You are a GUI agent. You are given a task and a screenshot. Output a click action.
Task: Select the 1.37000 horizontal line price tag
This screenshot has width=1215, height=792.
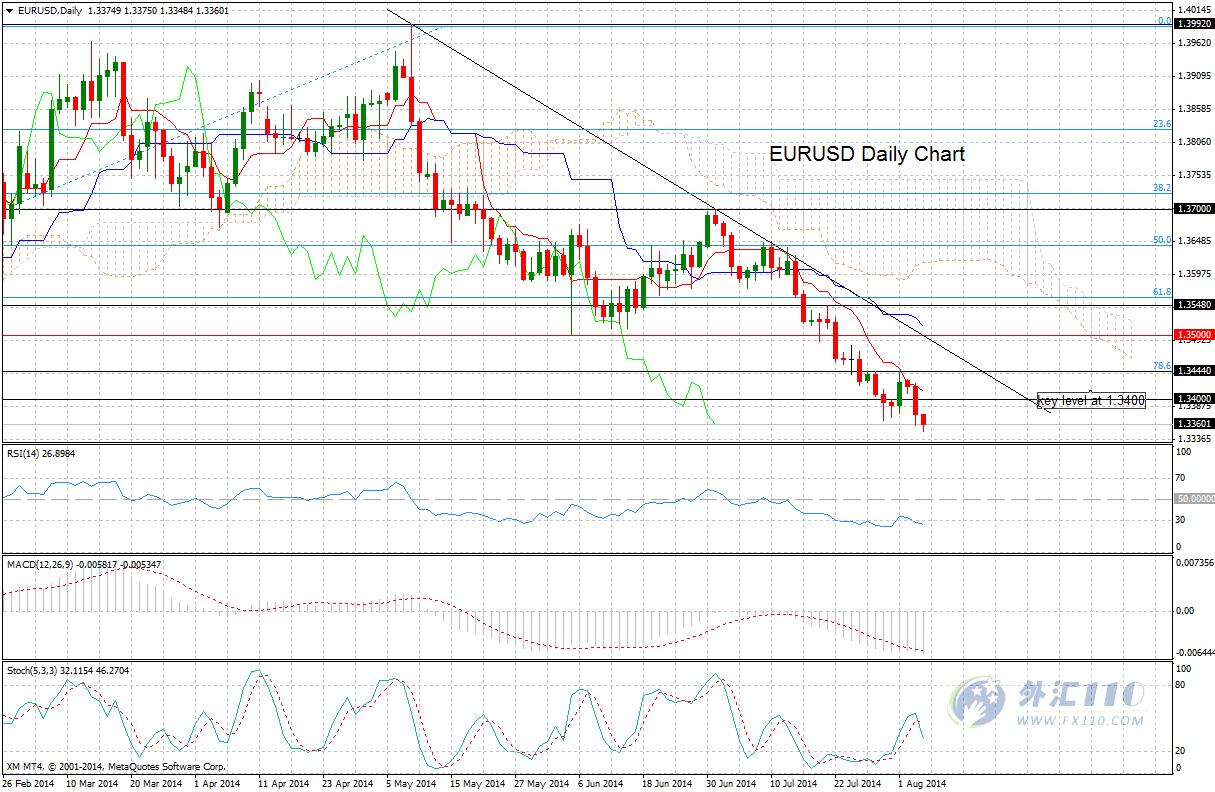(x=1194, y=208)
